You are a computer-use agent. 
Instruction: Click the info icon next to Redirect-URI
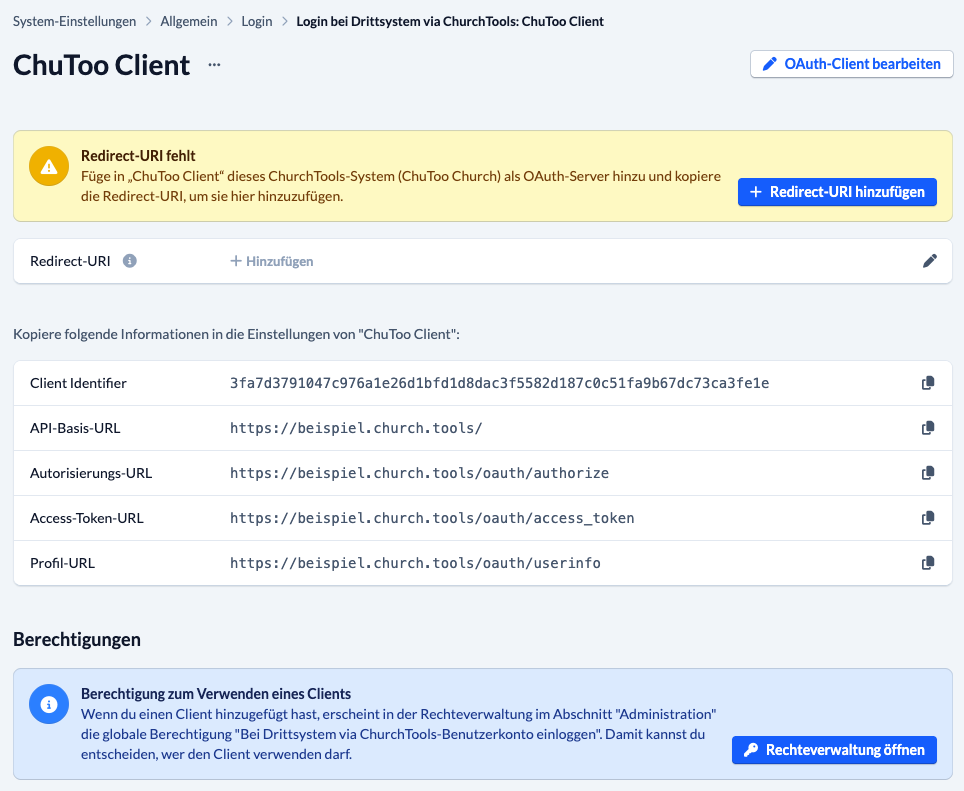point(129,261)
